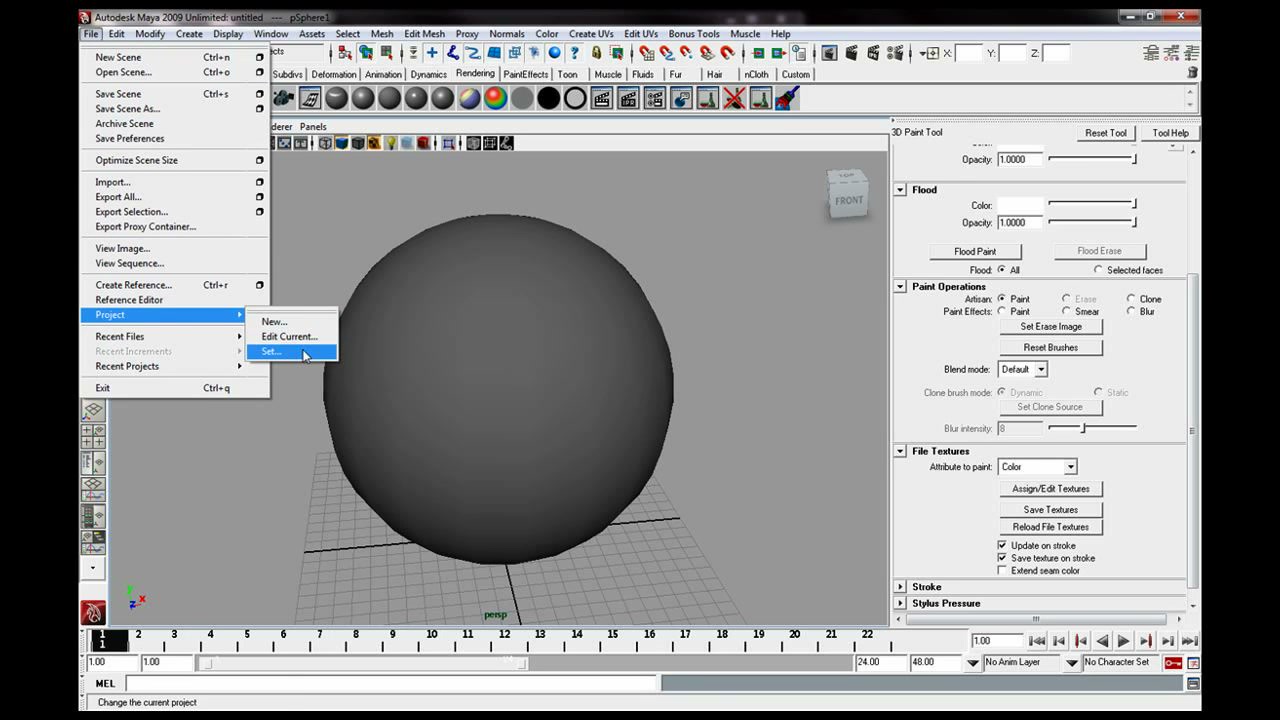Click the rainbow ramp shader sphere icon
1280x720 pixels.
click(496, 97)
